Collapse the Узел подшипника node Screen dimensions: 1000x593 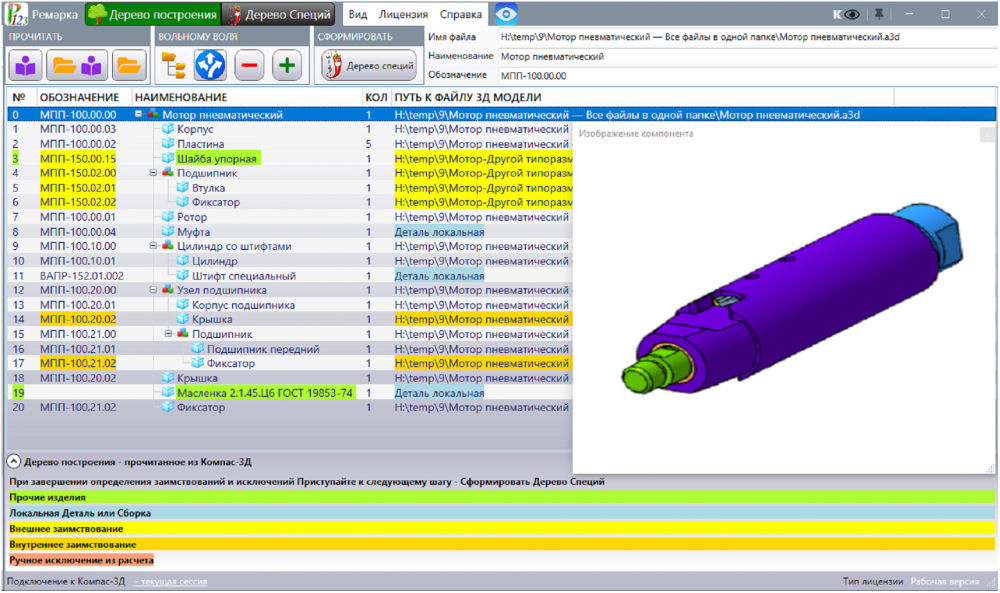pos(153,290)
